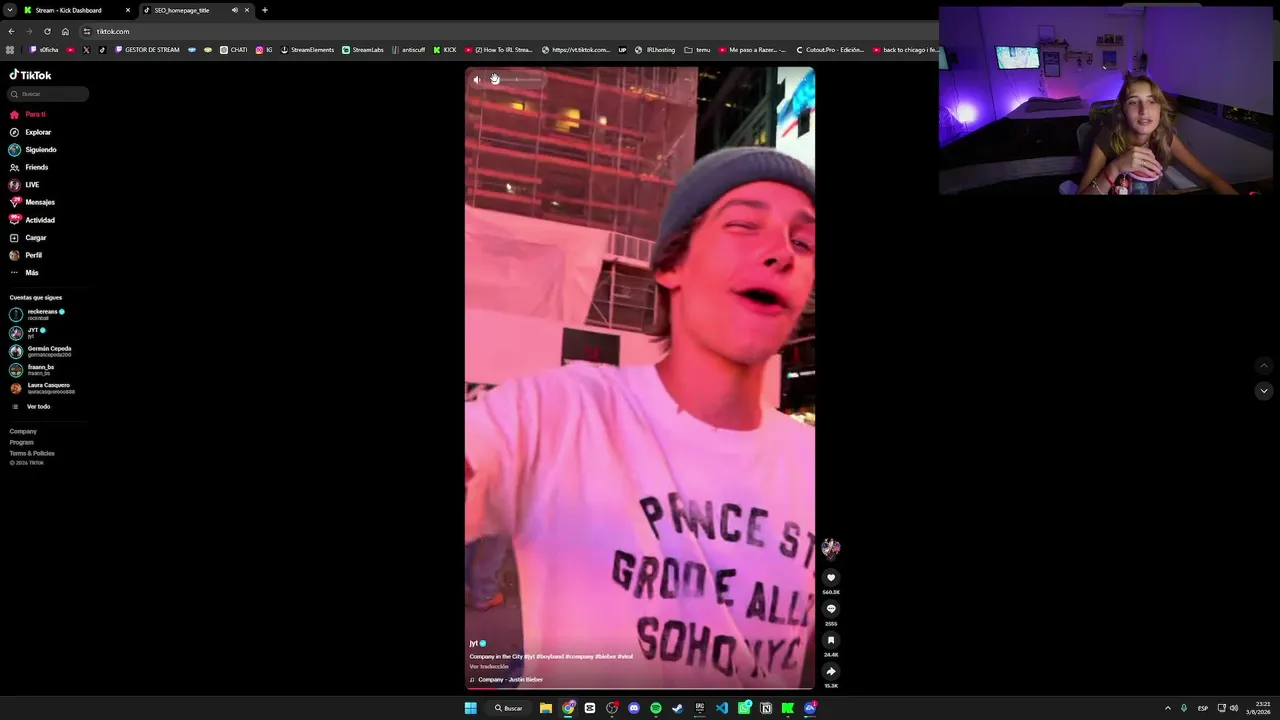The height and width of the screenshot is (720, 1280).
Task: Open File Explorer from the taskbar
Action: 546,708
